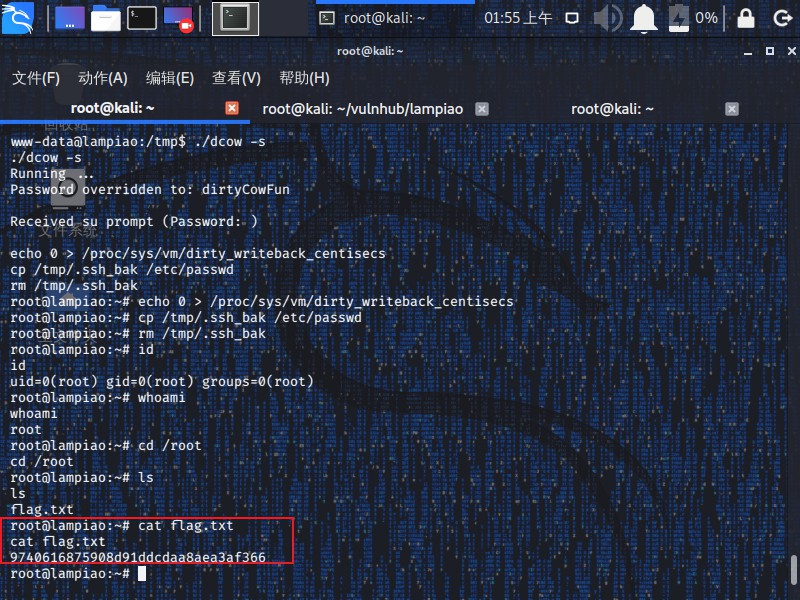Click the terminal cursor at last prompt
The width and height of the screenshot is (800, 600).
tap(142, 573)
